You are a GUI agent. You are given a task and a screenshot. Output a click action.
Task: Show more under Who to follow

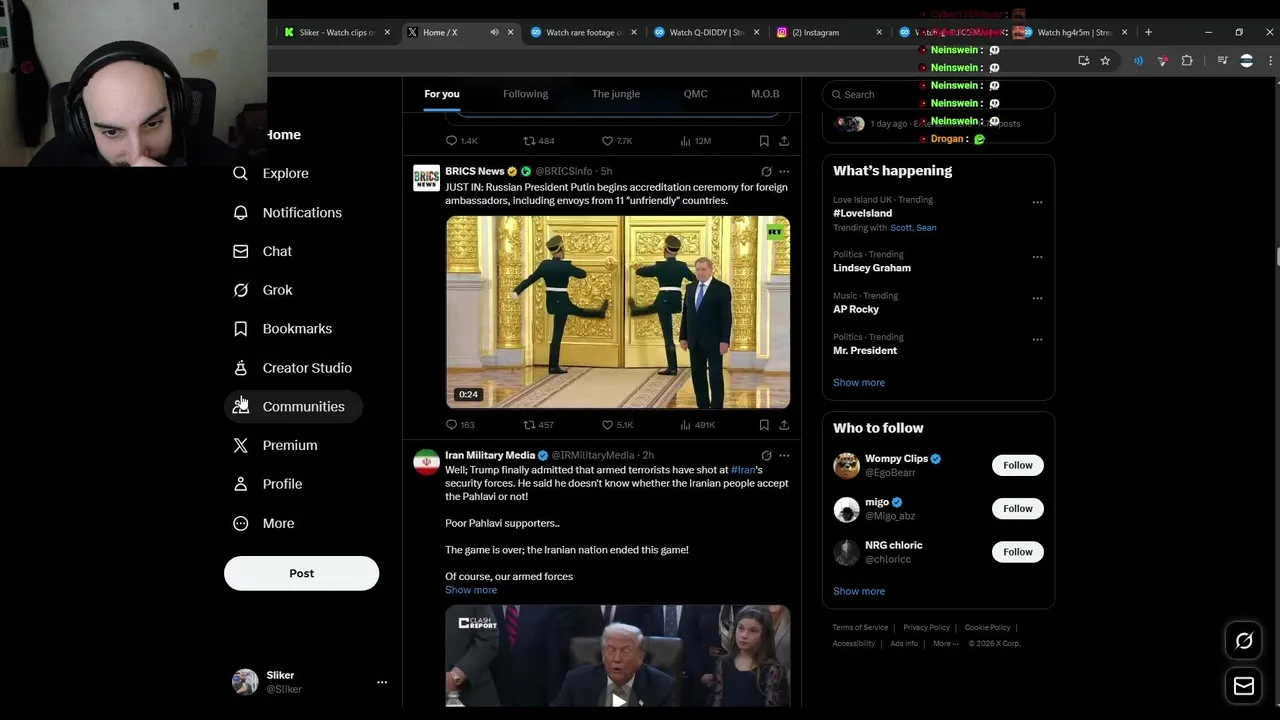coord(859,591)
